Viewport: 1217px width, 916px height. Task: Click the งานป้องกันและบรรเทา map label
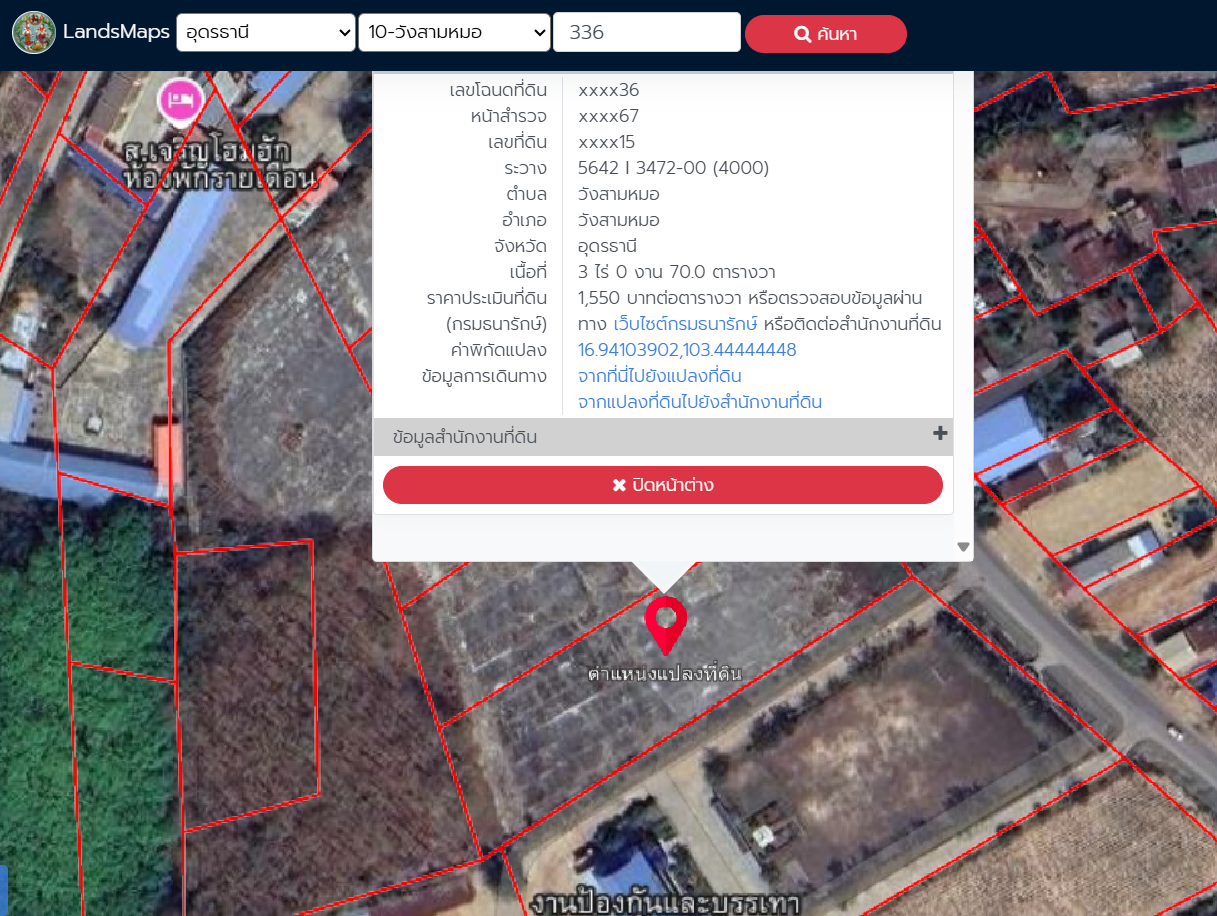[x=665, y=904]
